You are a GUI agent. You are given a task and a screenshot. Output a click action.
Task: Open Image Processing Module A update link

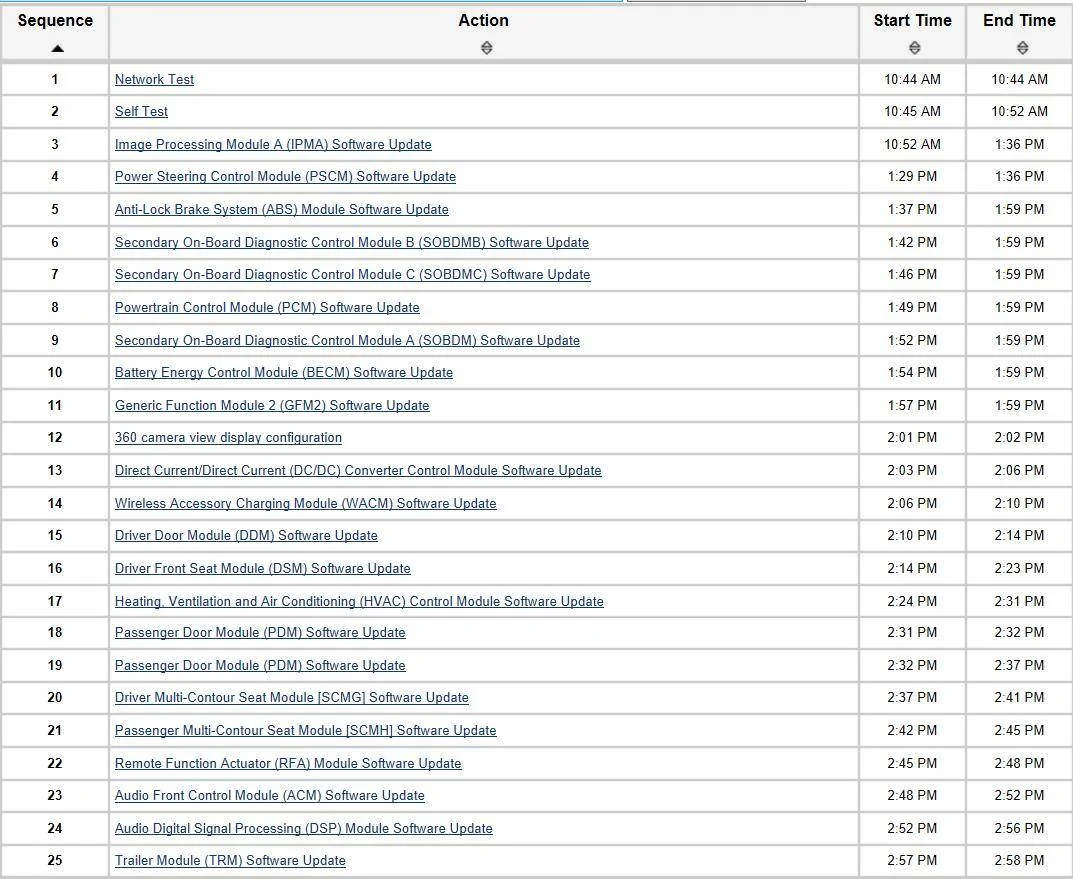point(273,144)
